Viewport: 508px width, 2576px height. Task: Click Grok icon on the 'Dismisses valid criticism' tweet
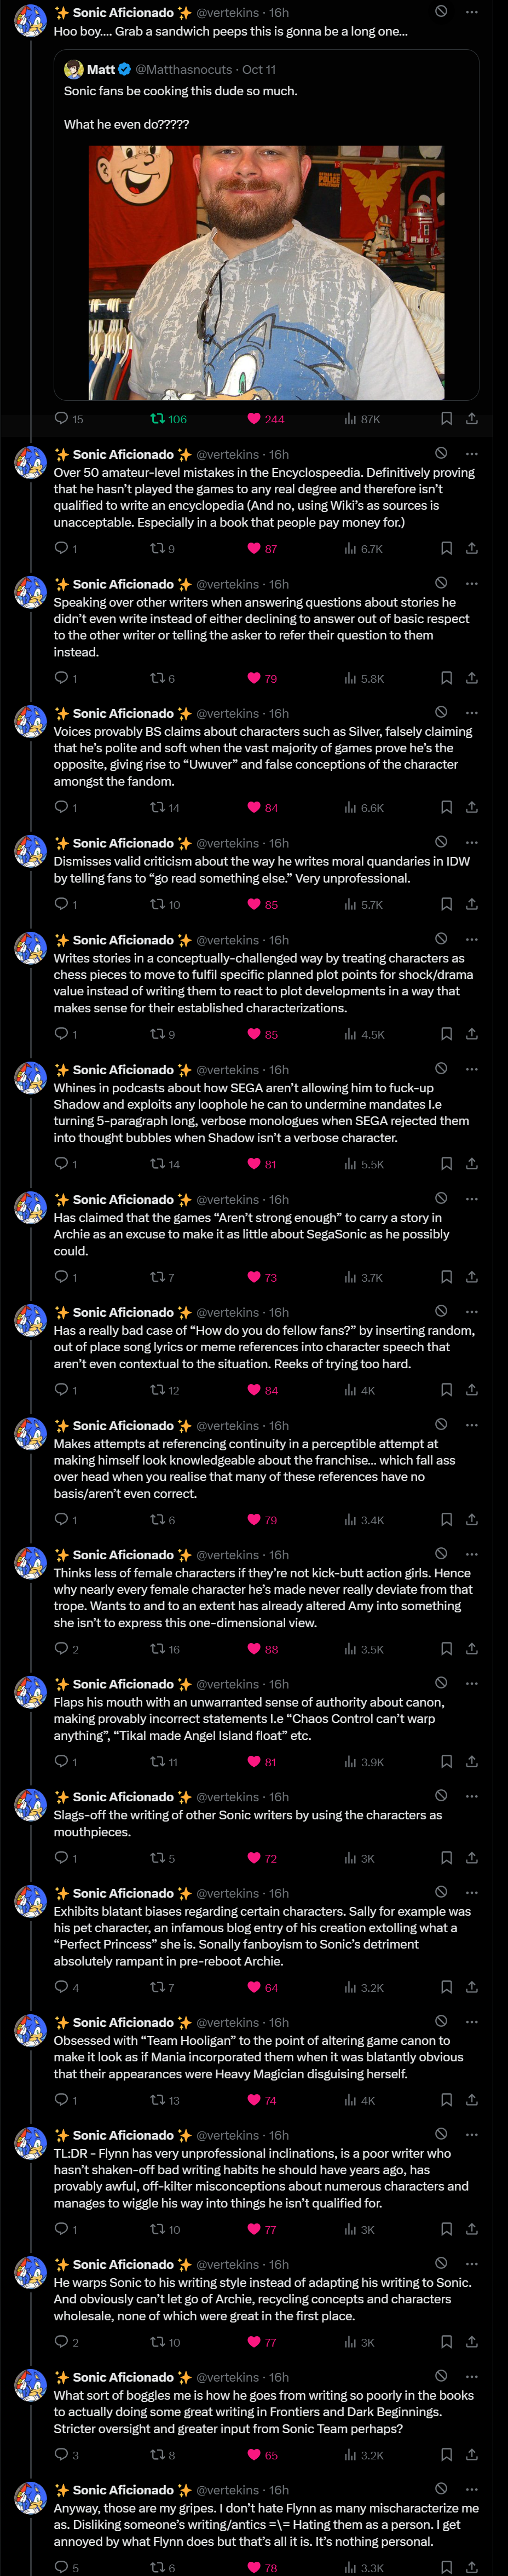(441, 842)
